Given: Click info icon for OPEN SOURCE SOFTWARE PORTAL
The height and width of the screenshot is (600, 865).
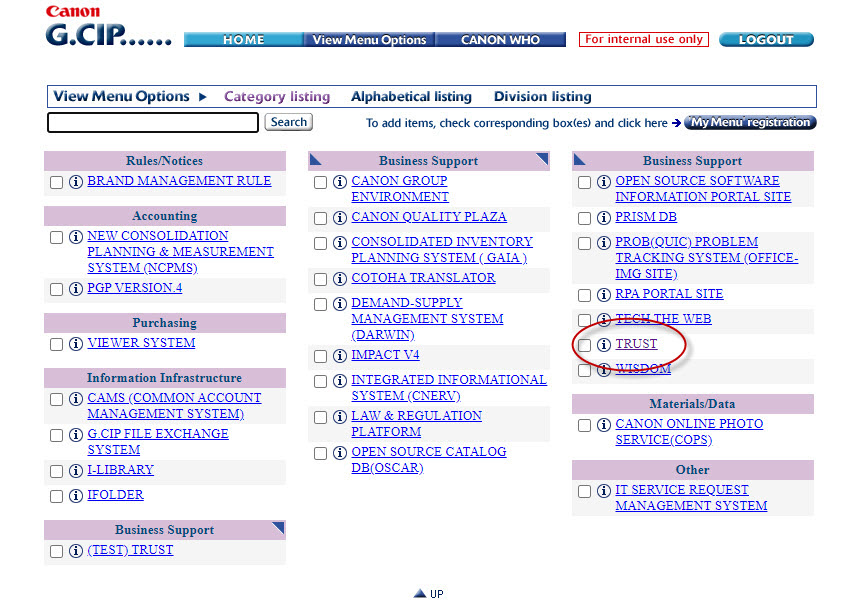Looking at the screenshot, I should 604,181.
